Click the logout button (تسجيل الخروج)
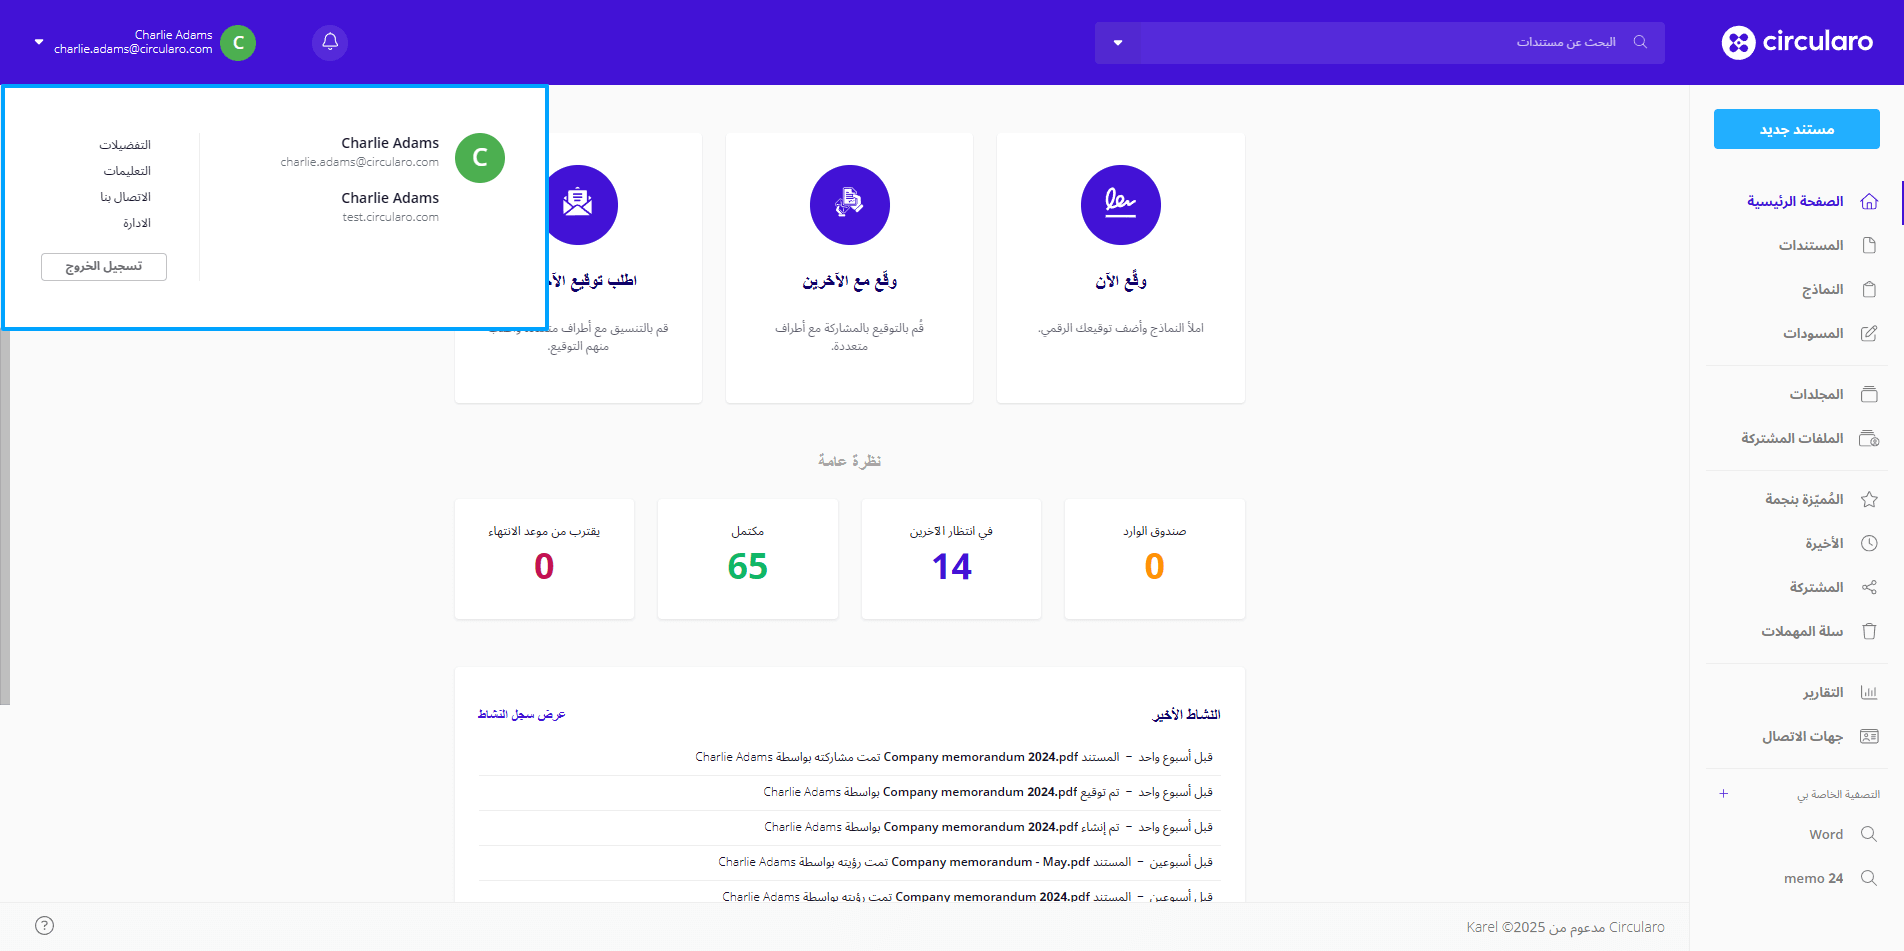This screenshot has width=1904, height=951. (104, 267)
